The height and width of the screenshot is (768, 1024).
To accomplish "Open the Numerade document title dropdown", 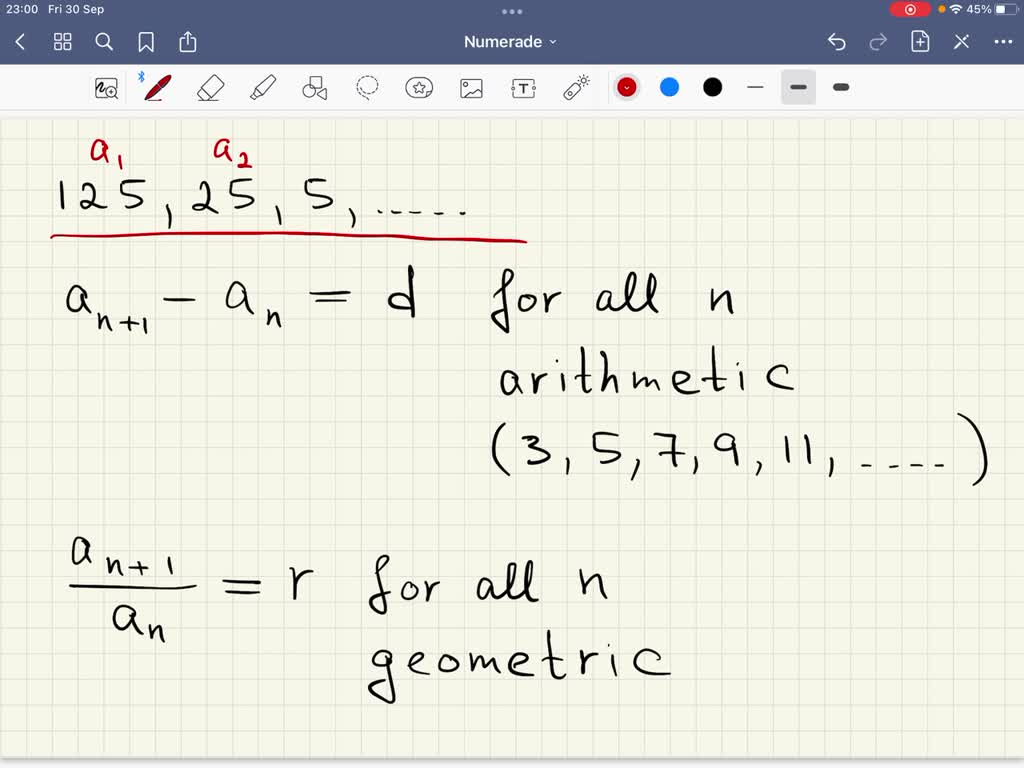I will coord(510,42).
